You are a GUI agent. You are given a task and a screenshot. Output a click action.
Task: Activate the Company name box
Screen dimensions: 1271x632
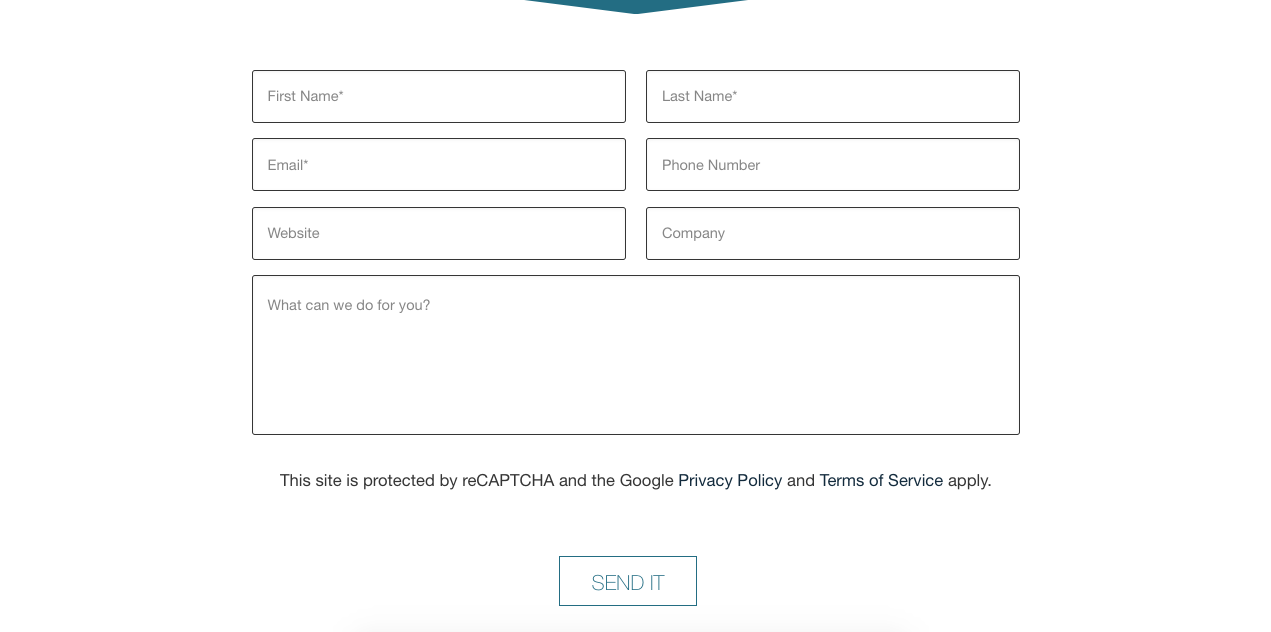(832, 233)
